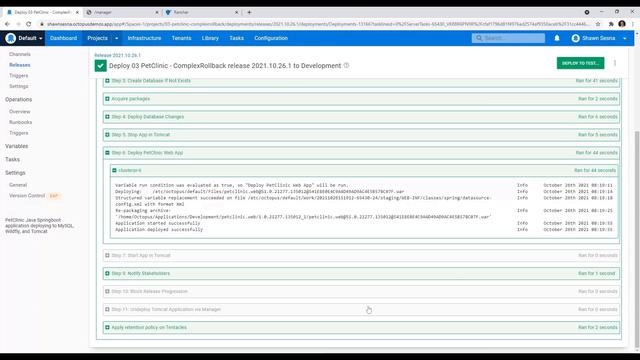Click the Octopus space logo beside Default
This screenshot has height=360, width=640.
point(11,38)
